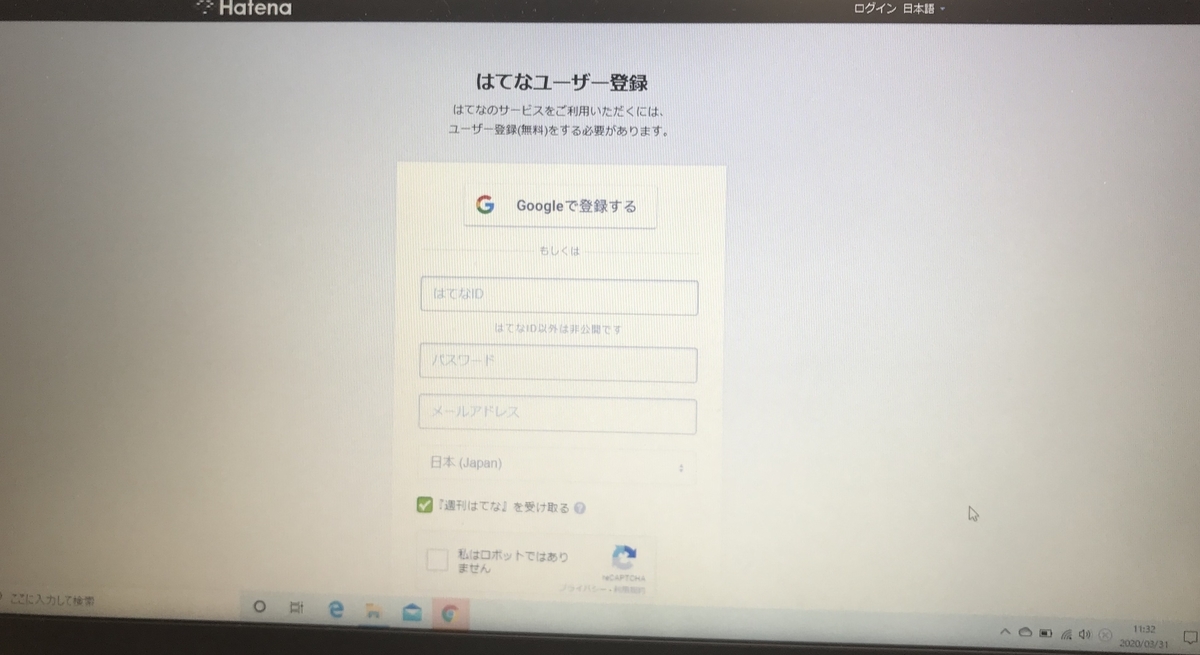The width and height of the screenshot is (1200, 655).
Task: Focus the パスワード input field
Action: [558, 364]
